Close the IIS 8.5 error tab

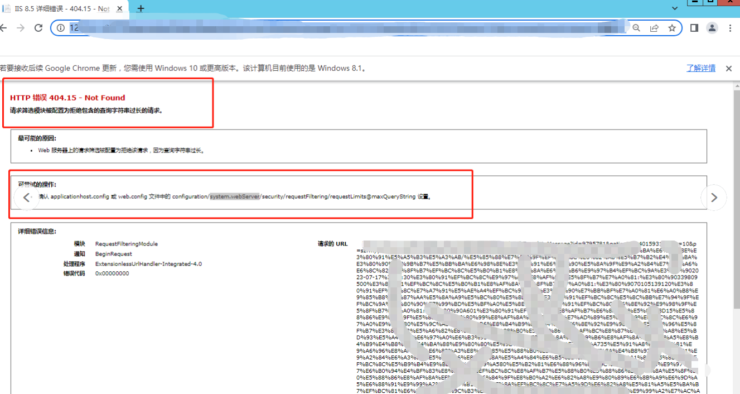click(119, 8)
